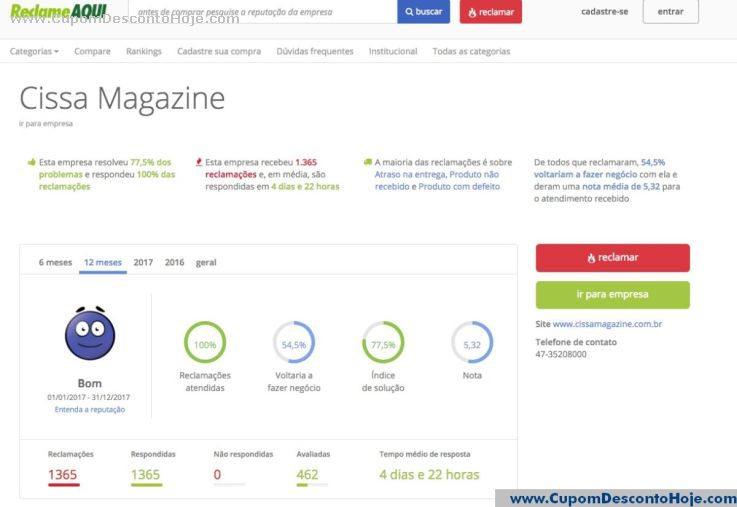Click the red complaints icon next to 1.365 reclamações
The image size is (737, 507).
tap(199, 162)
